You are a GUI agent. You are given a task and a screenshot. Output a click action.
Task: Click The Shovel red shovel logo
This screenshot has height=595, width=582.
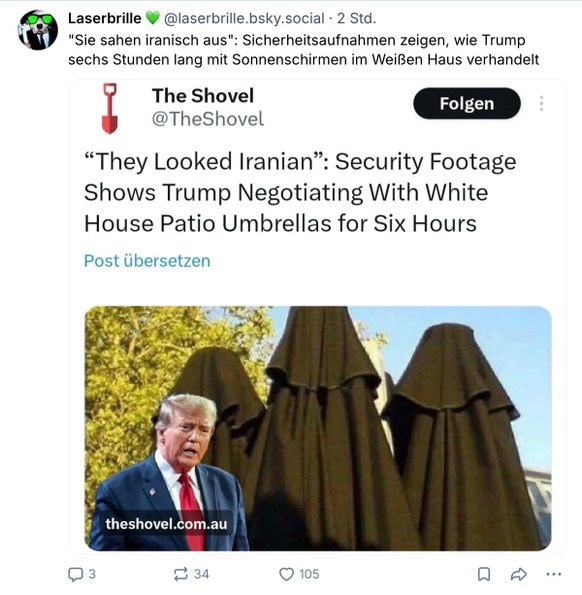[x=110, y=109]
